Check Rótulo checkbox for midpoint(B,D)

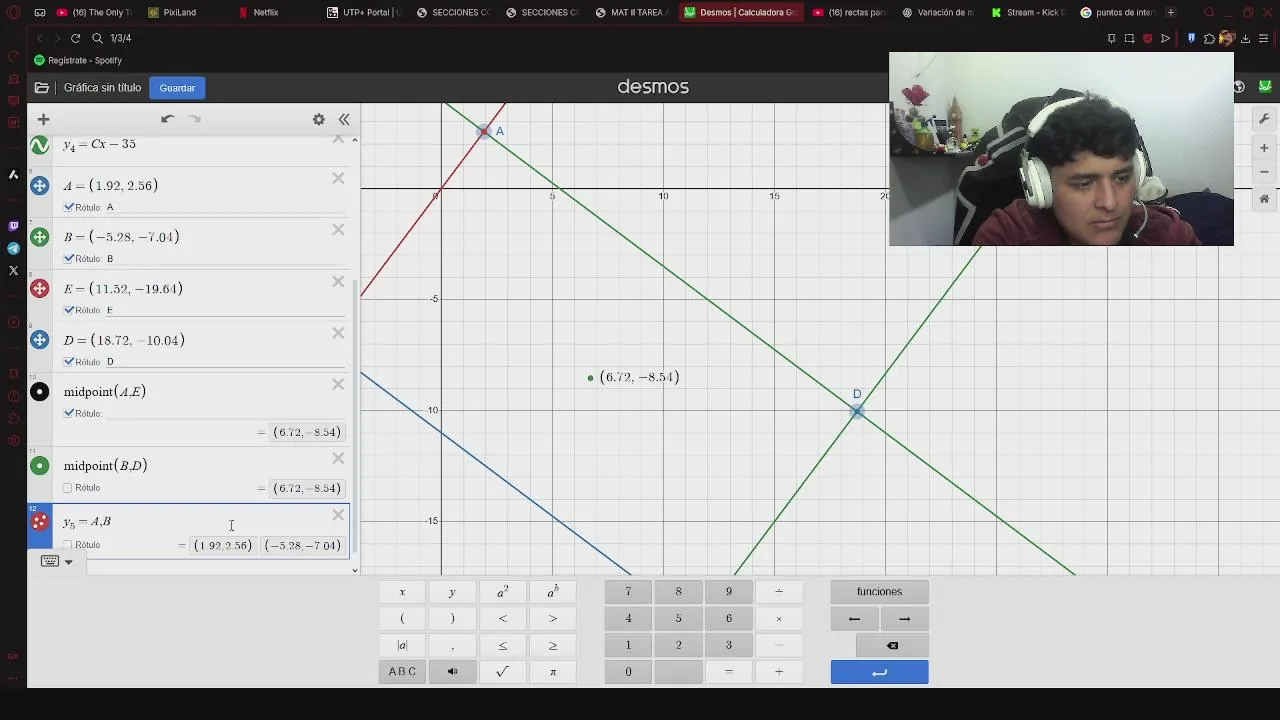[x=68, y=488]
